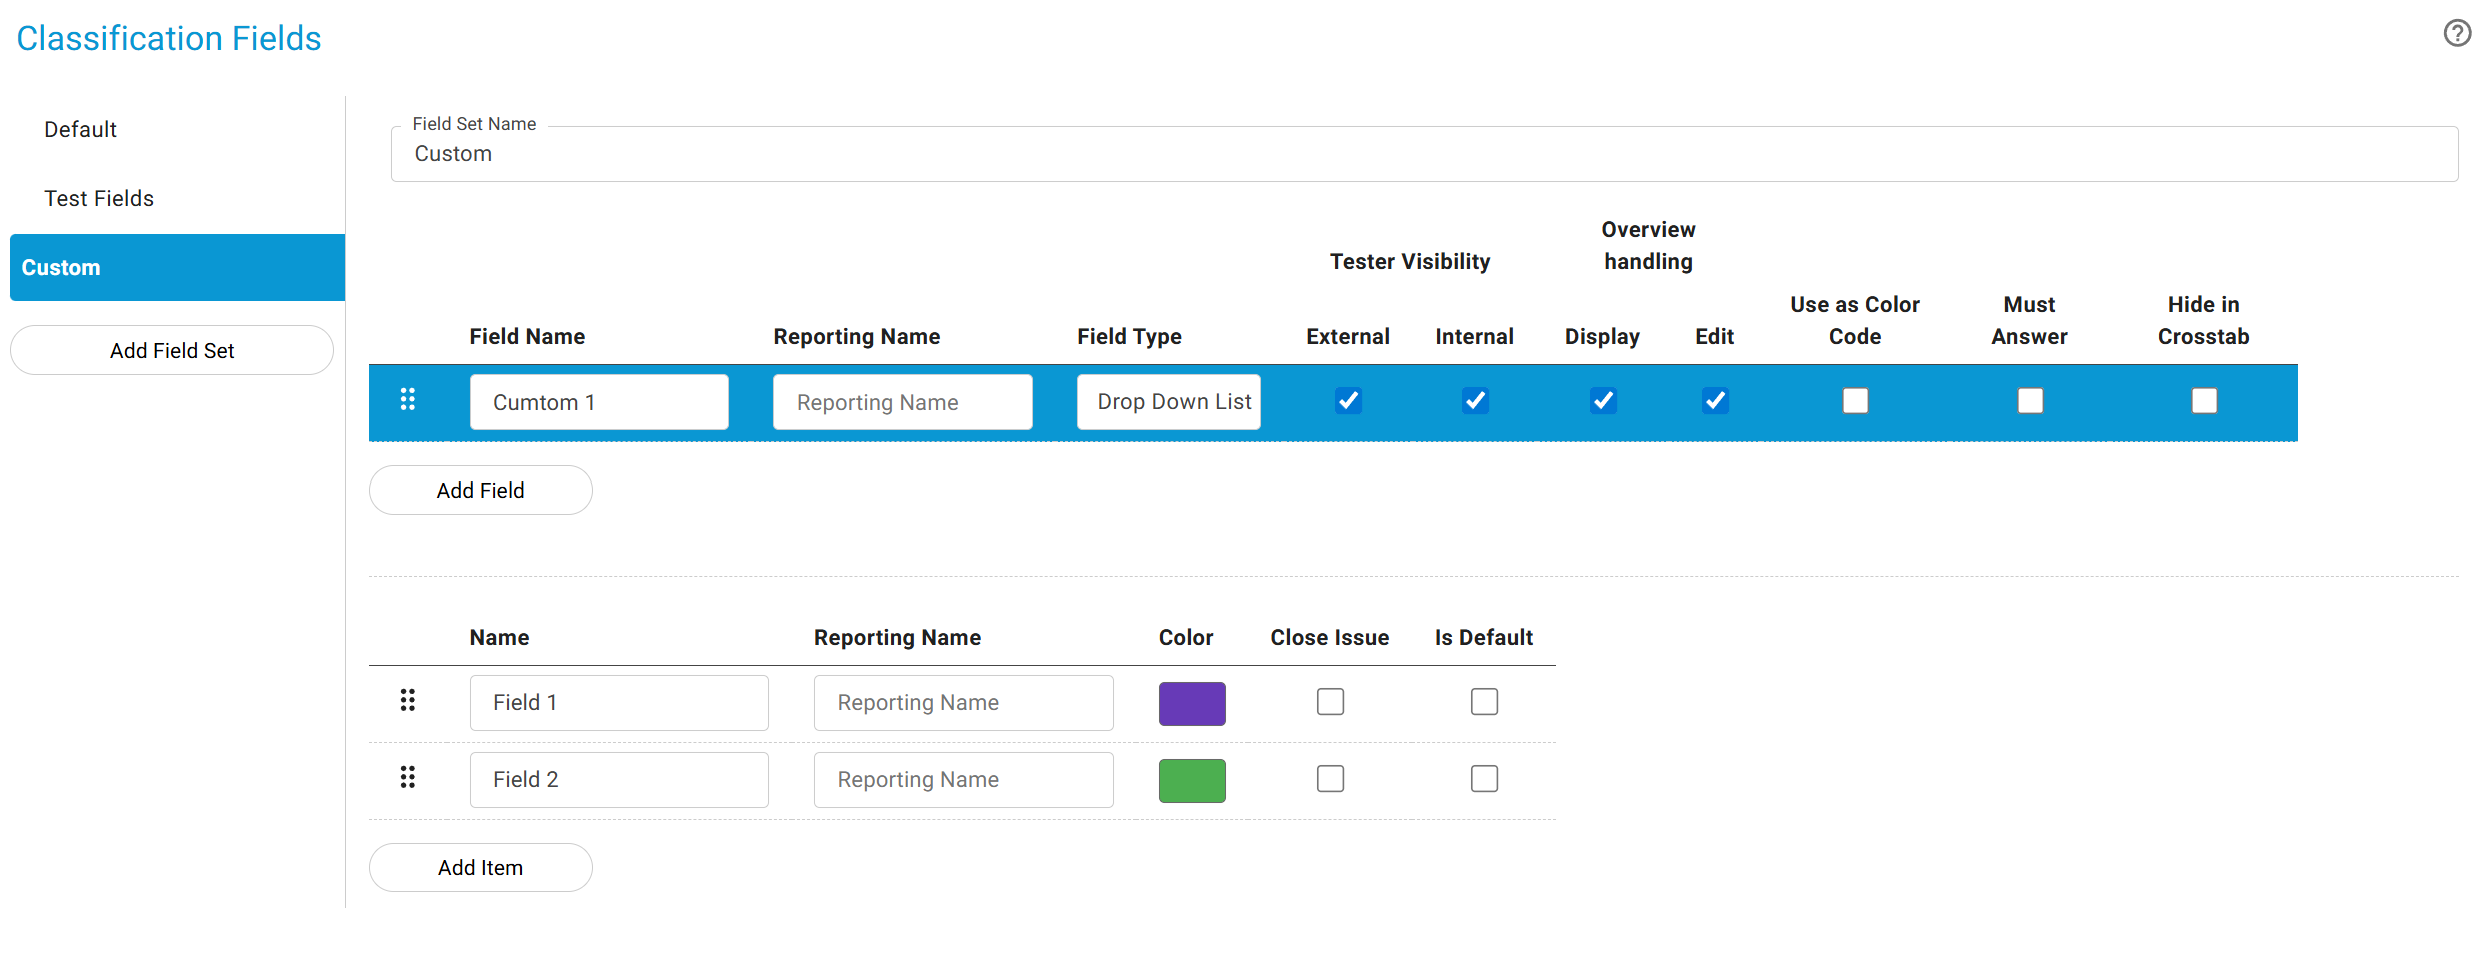Viewport: 2488px width, 960px height.
Task: Open the purple color swatch for Field 1
Action: pyautogui.click(x=1191, y=704)
